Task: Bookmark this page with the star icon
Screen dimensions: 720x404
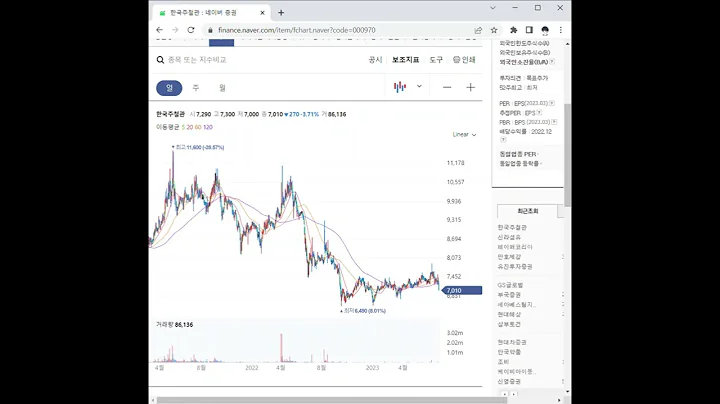Action: [494, 30]
